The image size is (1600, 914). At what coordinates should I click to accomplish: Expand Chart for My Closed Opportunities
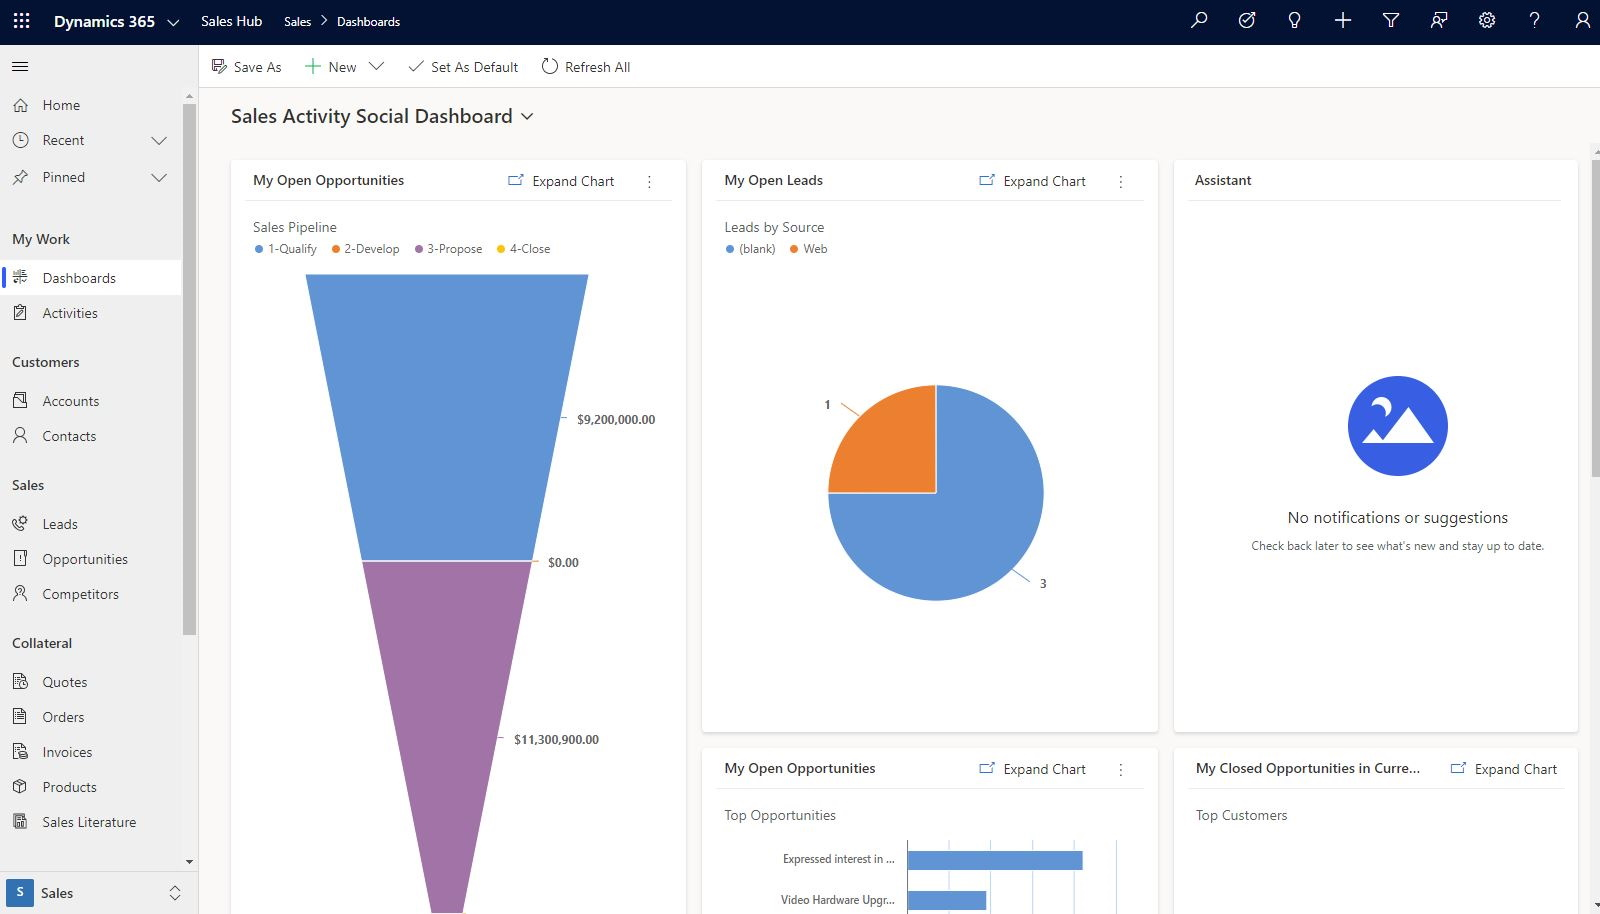point(1504,769)
